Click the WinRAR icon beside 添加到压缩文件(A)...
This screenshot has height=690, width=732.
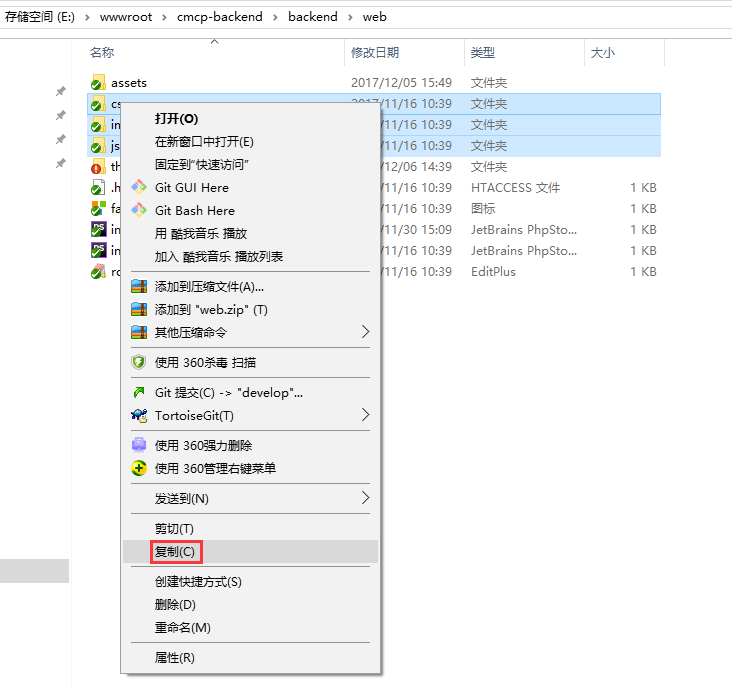[139, 286]
